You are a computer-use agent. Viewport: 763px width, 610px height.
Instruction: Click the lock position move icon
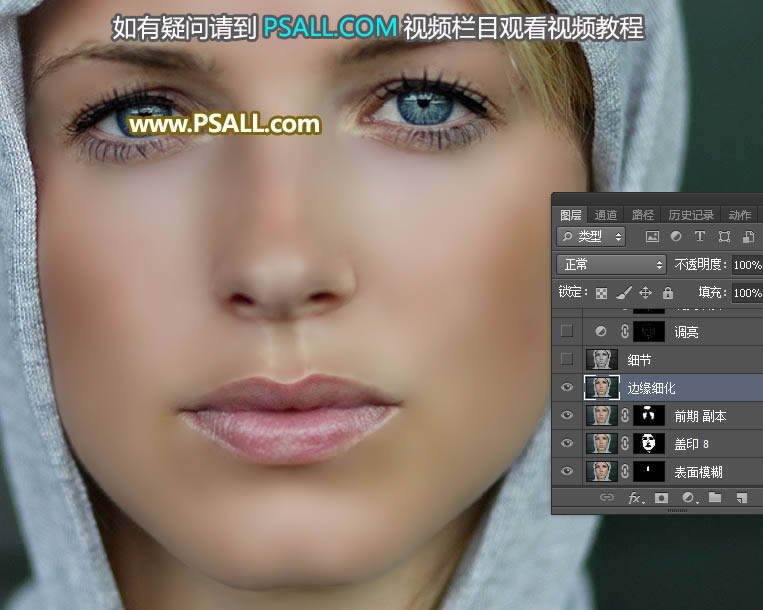(646, 293)
